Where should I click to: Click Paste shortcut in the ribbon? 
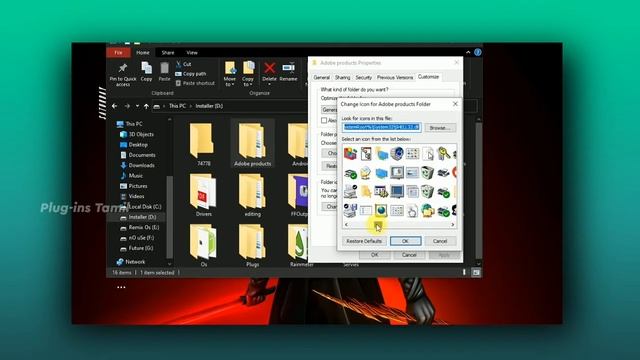(195, 83)
